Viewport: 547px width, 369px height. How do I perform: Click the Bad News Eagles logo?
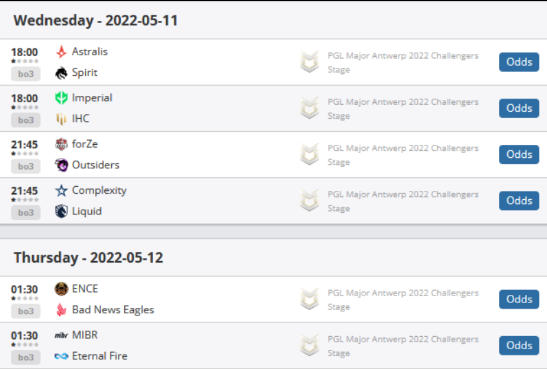61,310
